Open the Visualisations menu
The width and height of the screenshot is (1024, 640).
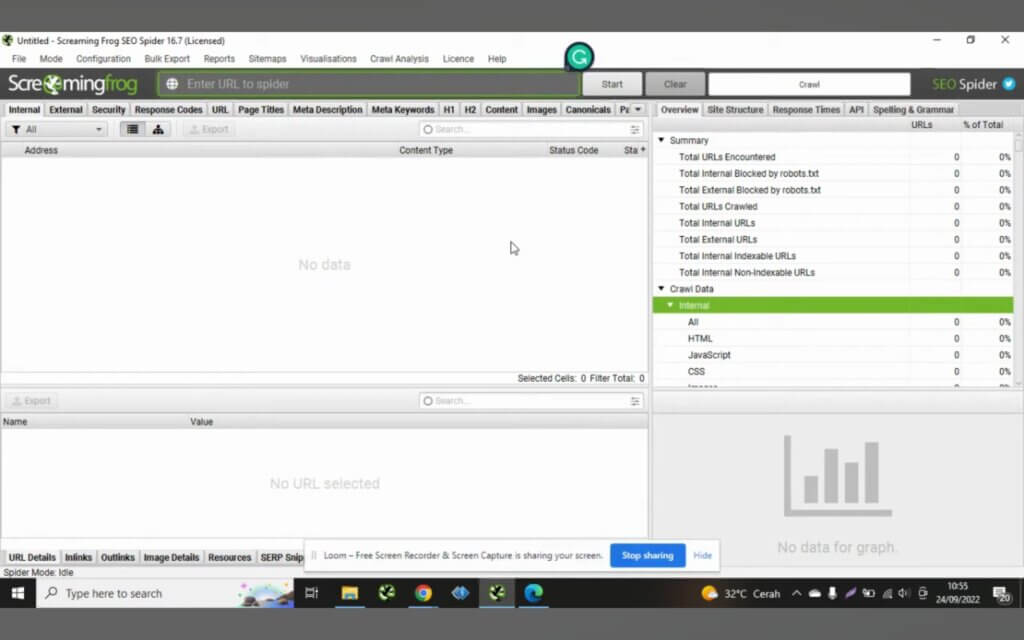coord(328,59)
